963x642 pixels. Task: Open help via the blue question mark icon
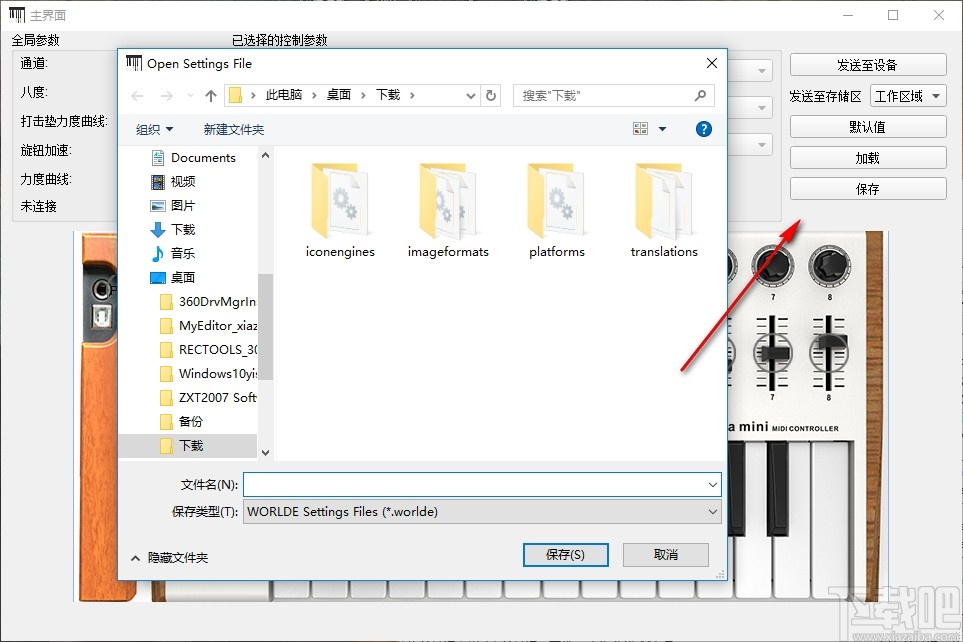(x=703, y=128)
